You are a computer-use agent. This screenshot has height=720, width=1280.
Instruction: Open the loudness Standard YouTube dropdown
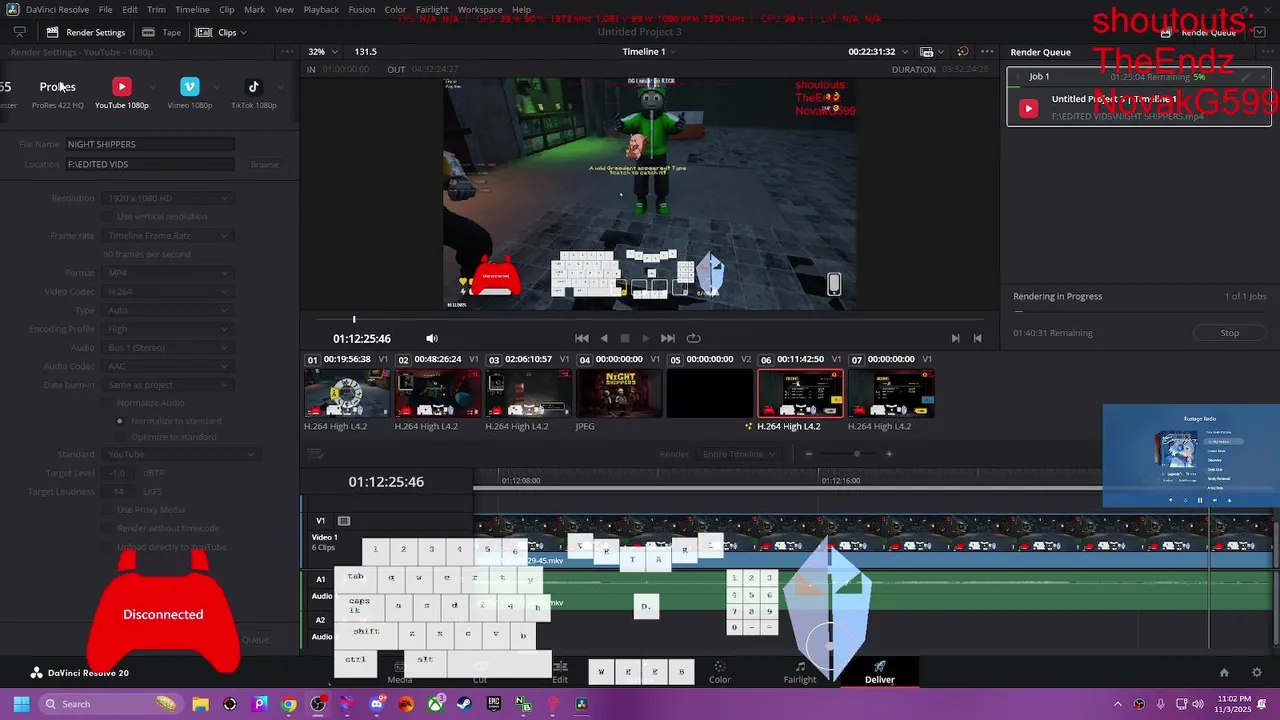[180, 454]
